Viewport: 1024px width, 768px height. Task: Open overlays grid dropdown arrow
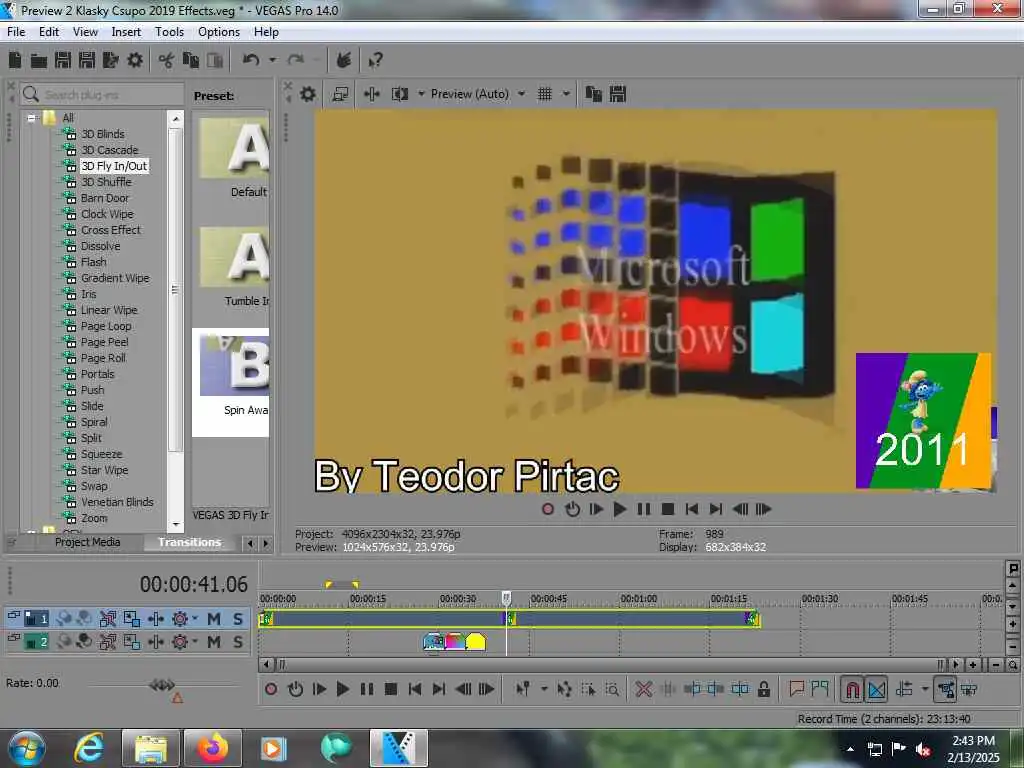coord(566,94)
